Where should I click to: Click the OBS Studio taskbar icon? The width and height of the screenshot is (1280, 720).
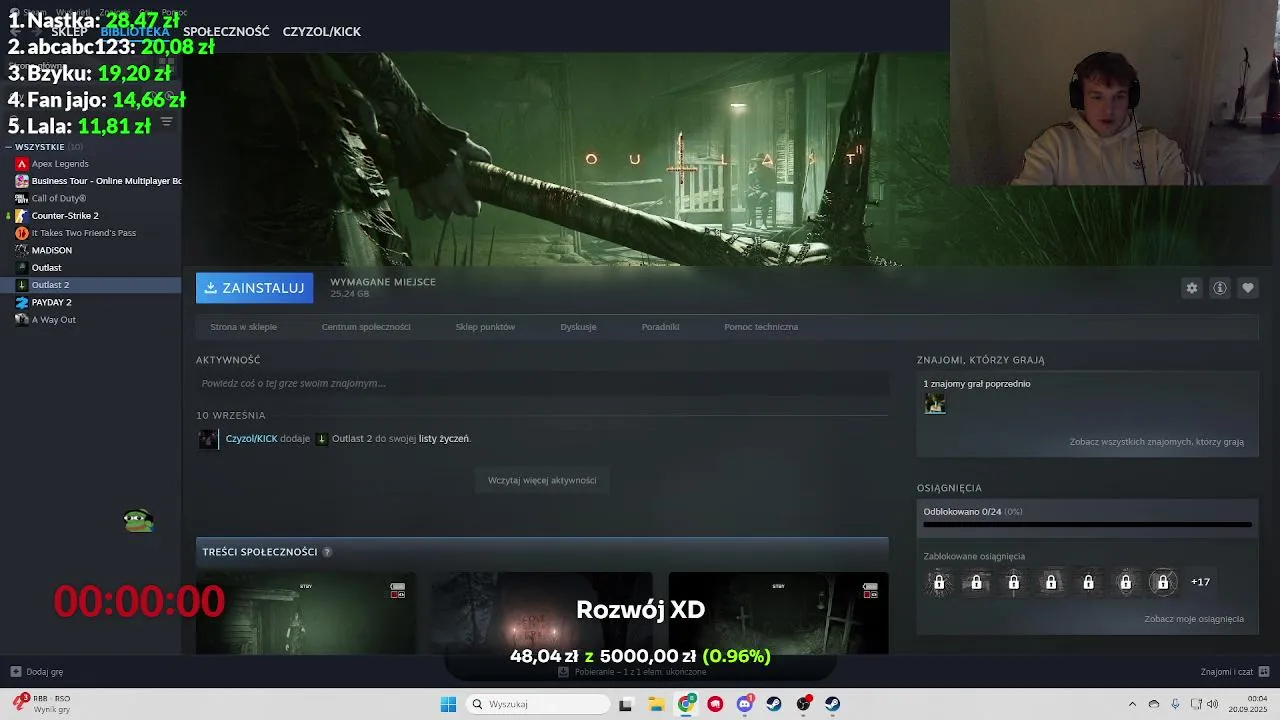(x=803, y=704)
